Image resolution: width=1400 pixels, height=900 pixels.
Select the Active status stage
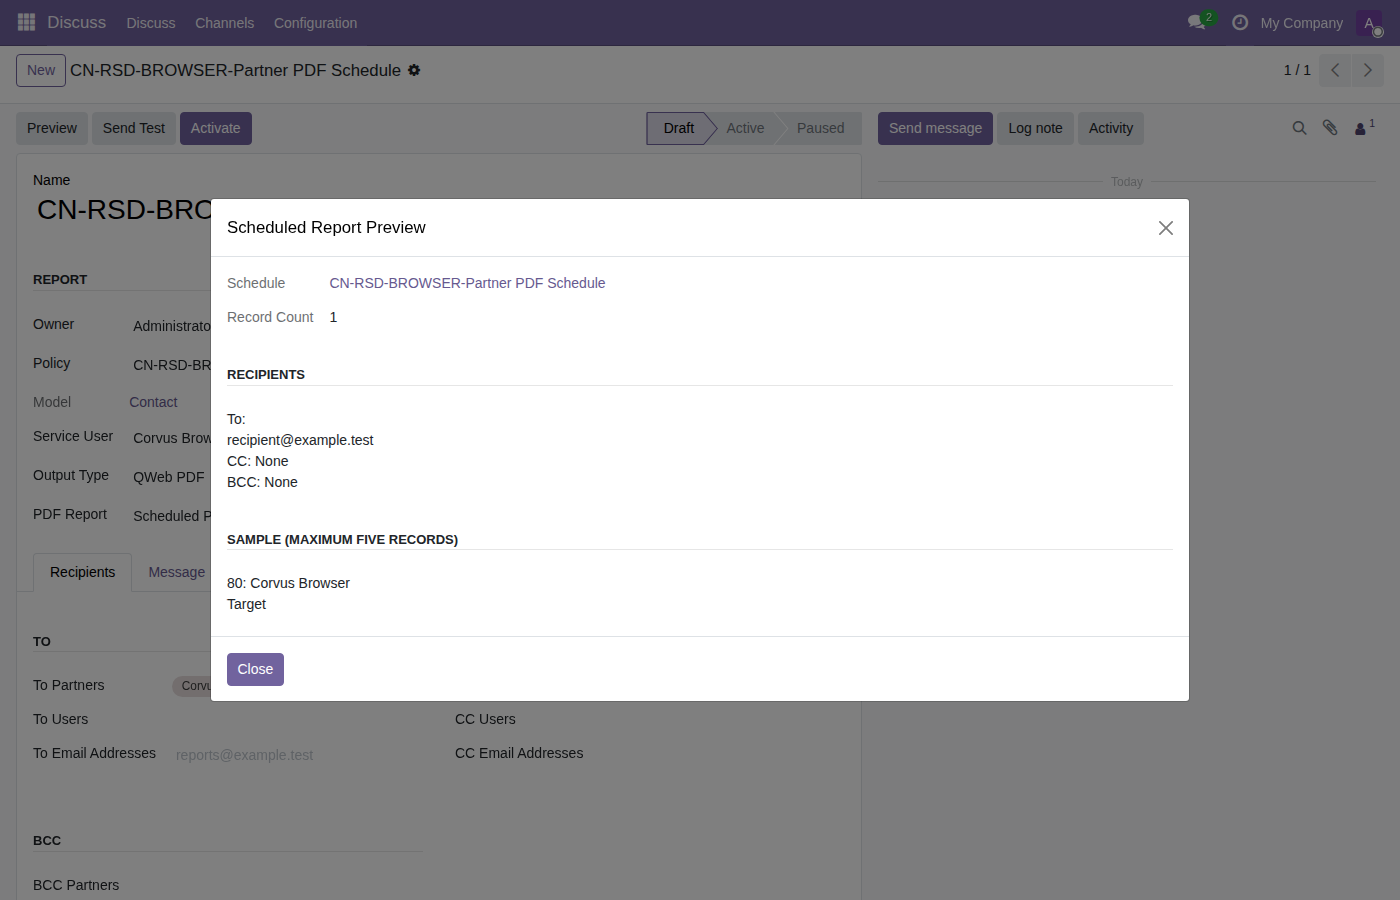tap(745, 128)
